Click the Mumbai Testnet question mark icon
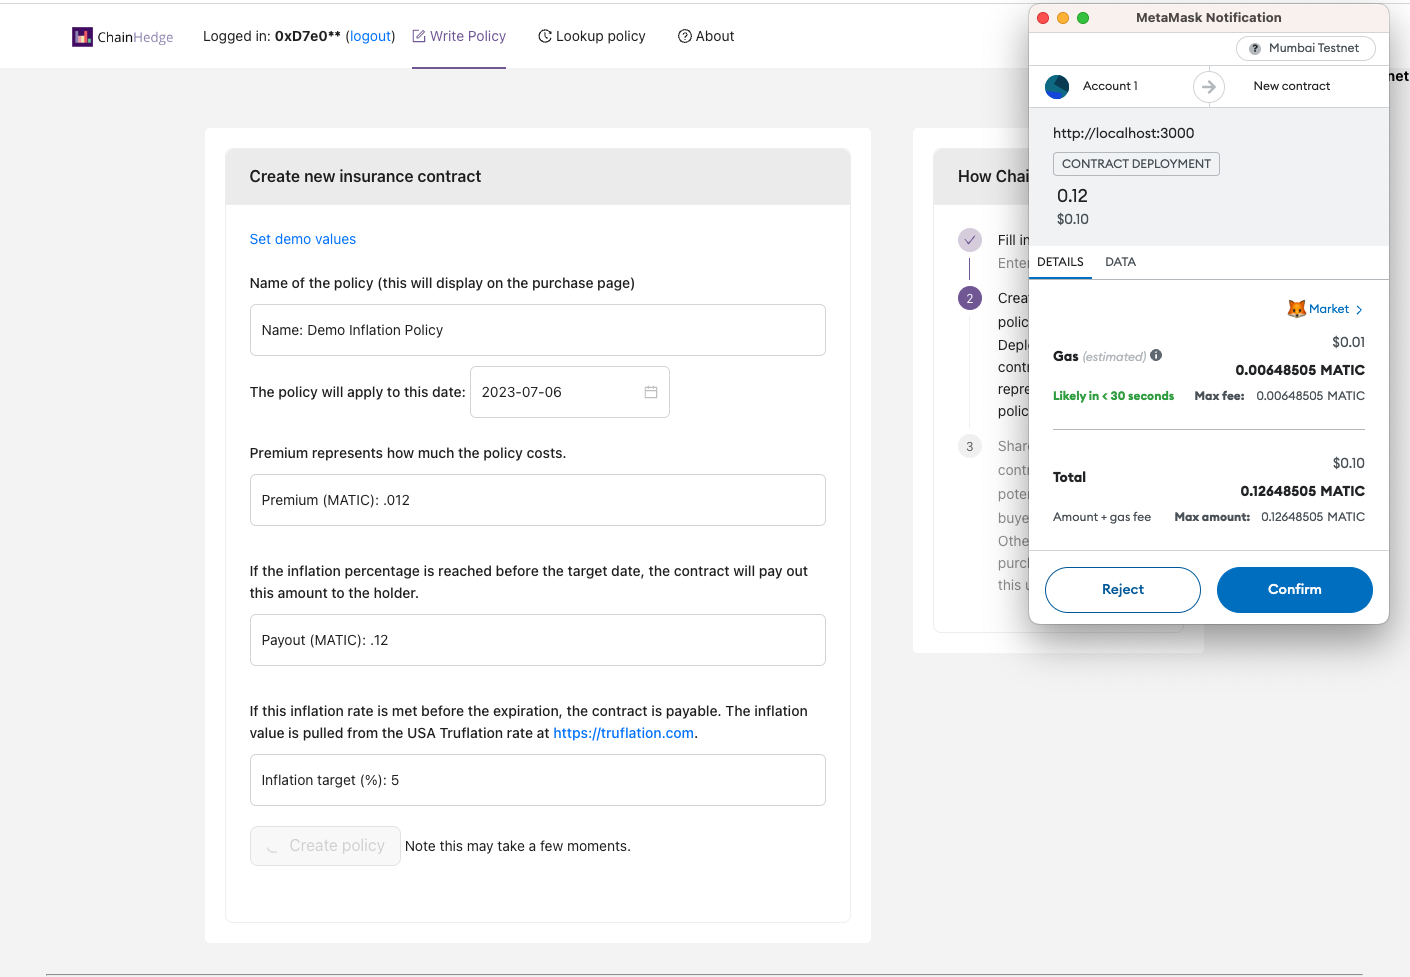The image size is (1410, 977). point(1255,49)
